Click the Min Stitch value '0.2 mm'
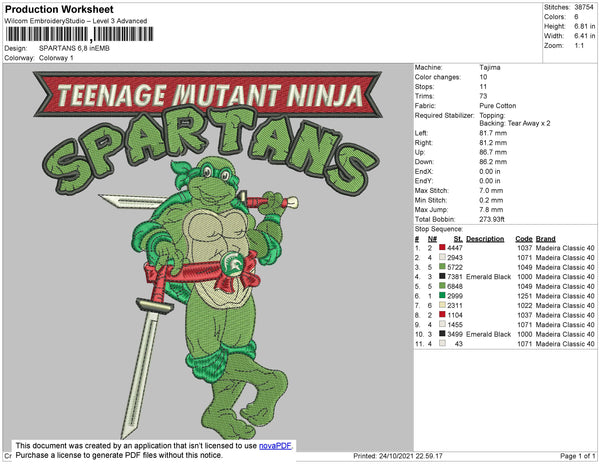 pyautogui.click(x=492, y=200)
